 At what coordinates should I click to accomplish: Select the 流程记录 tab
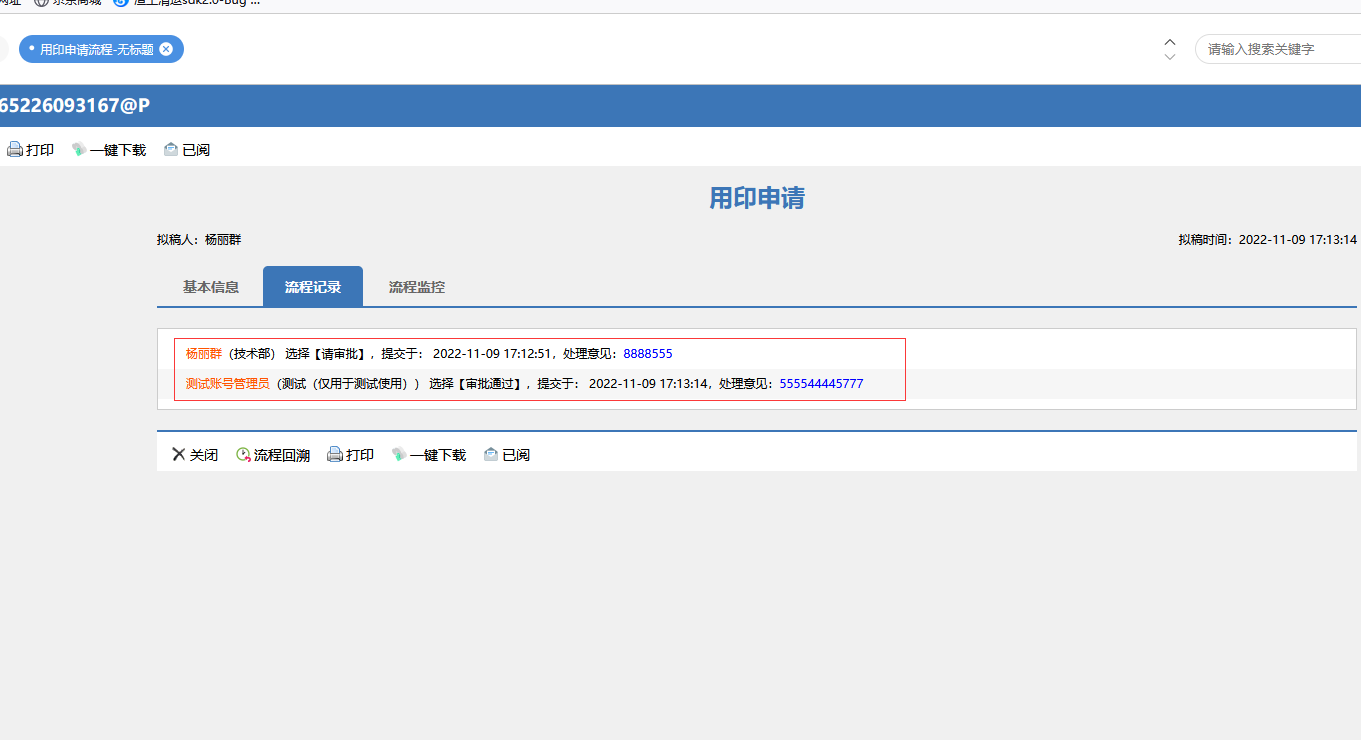tap(313, 287)
